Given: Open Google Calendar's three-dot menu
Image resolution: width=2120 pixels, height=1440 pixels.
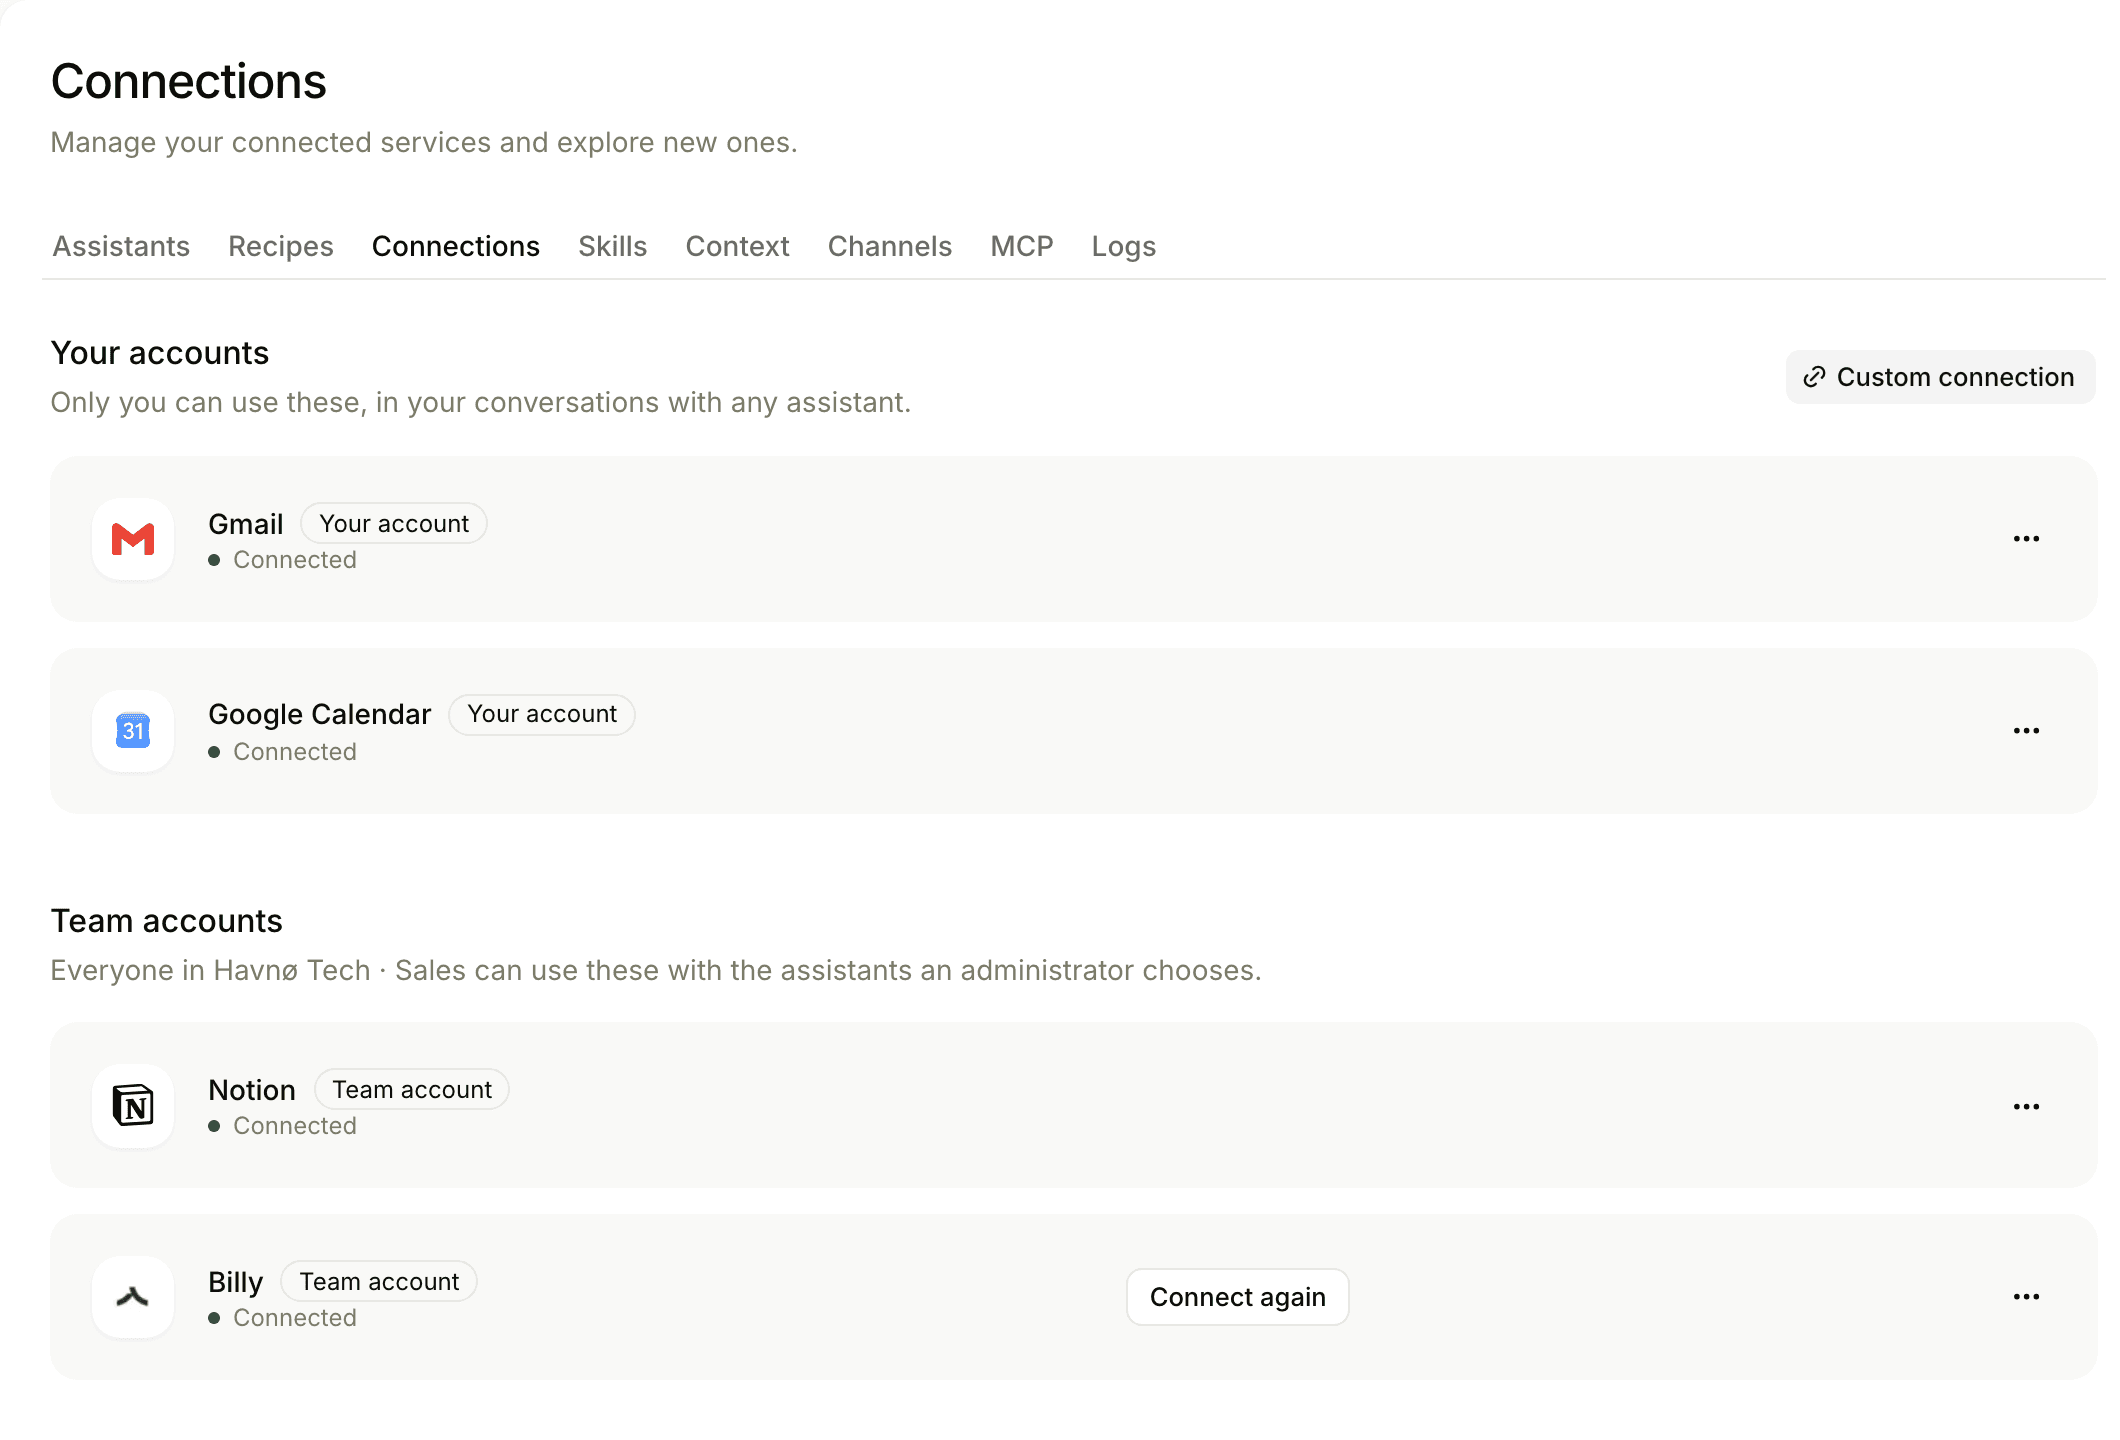Looking at the screenshot, I should (x=2026, y=731).
